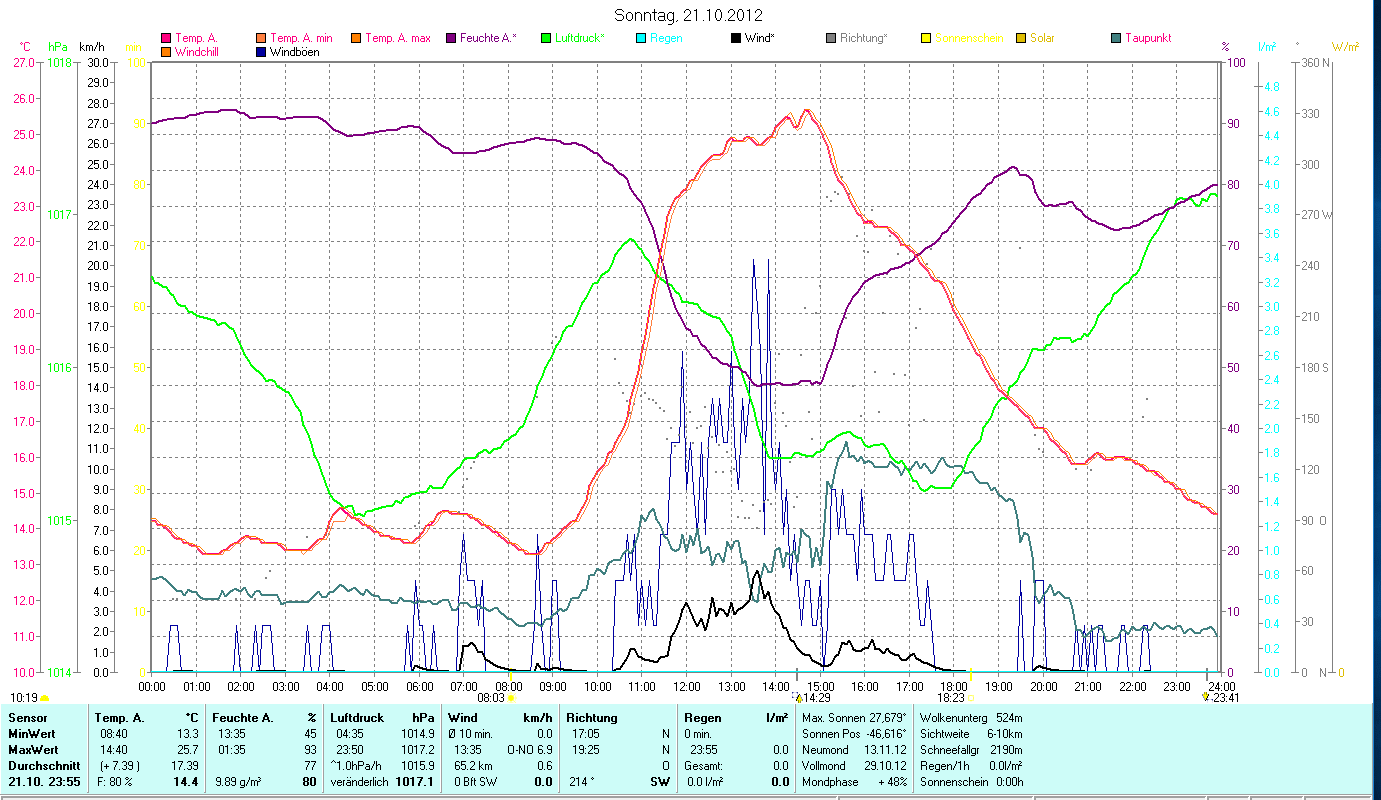Image resolution: width=1381 pixels, height=800 pixels.
Task: Click the maximum temperature value 25.7
Action: (x=189, y=749)
